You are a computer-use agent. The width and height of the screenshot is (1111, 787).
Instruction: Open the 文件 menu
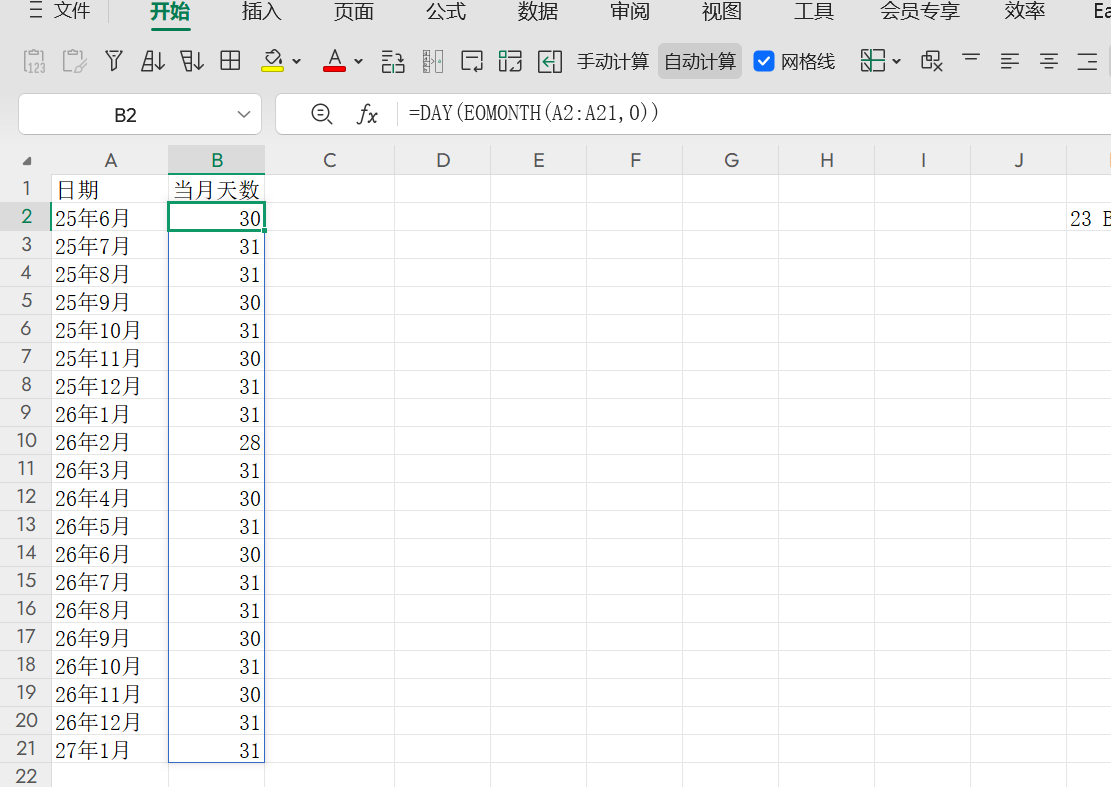(x=72, y=10)
